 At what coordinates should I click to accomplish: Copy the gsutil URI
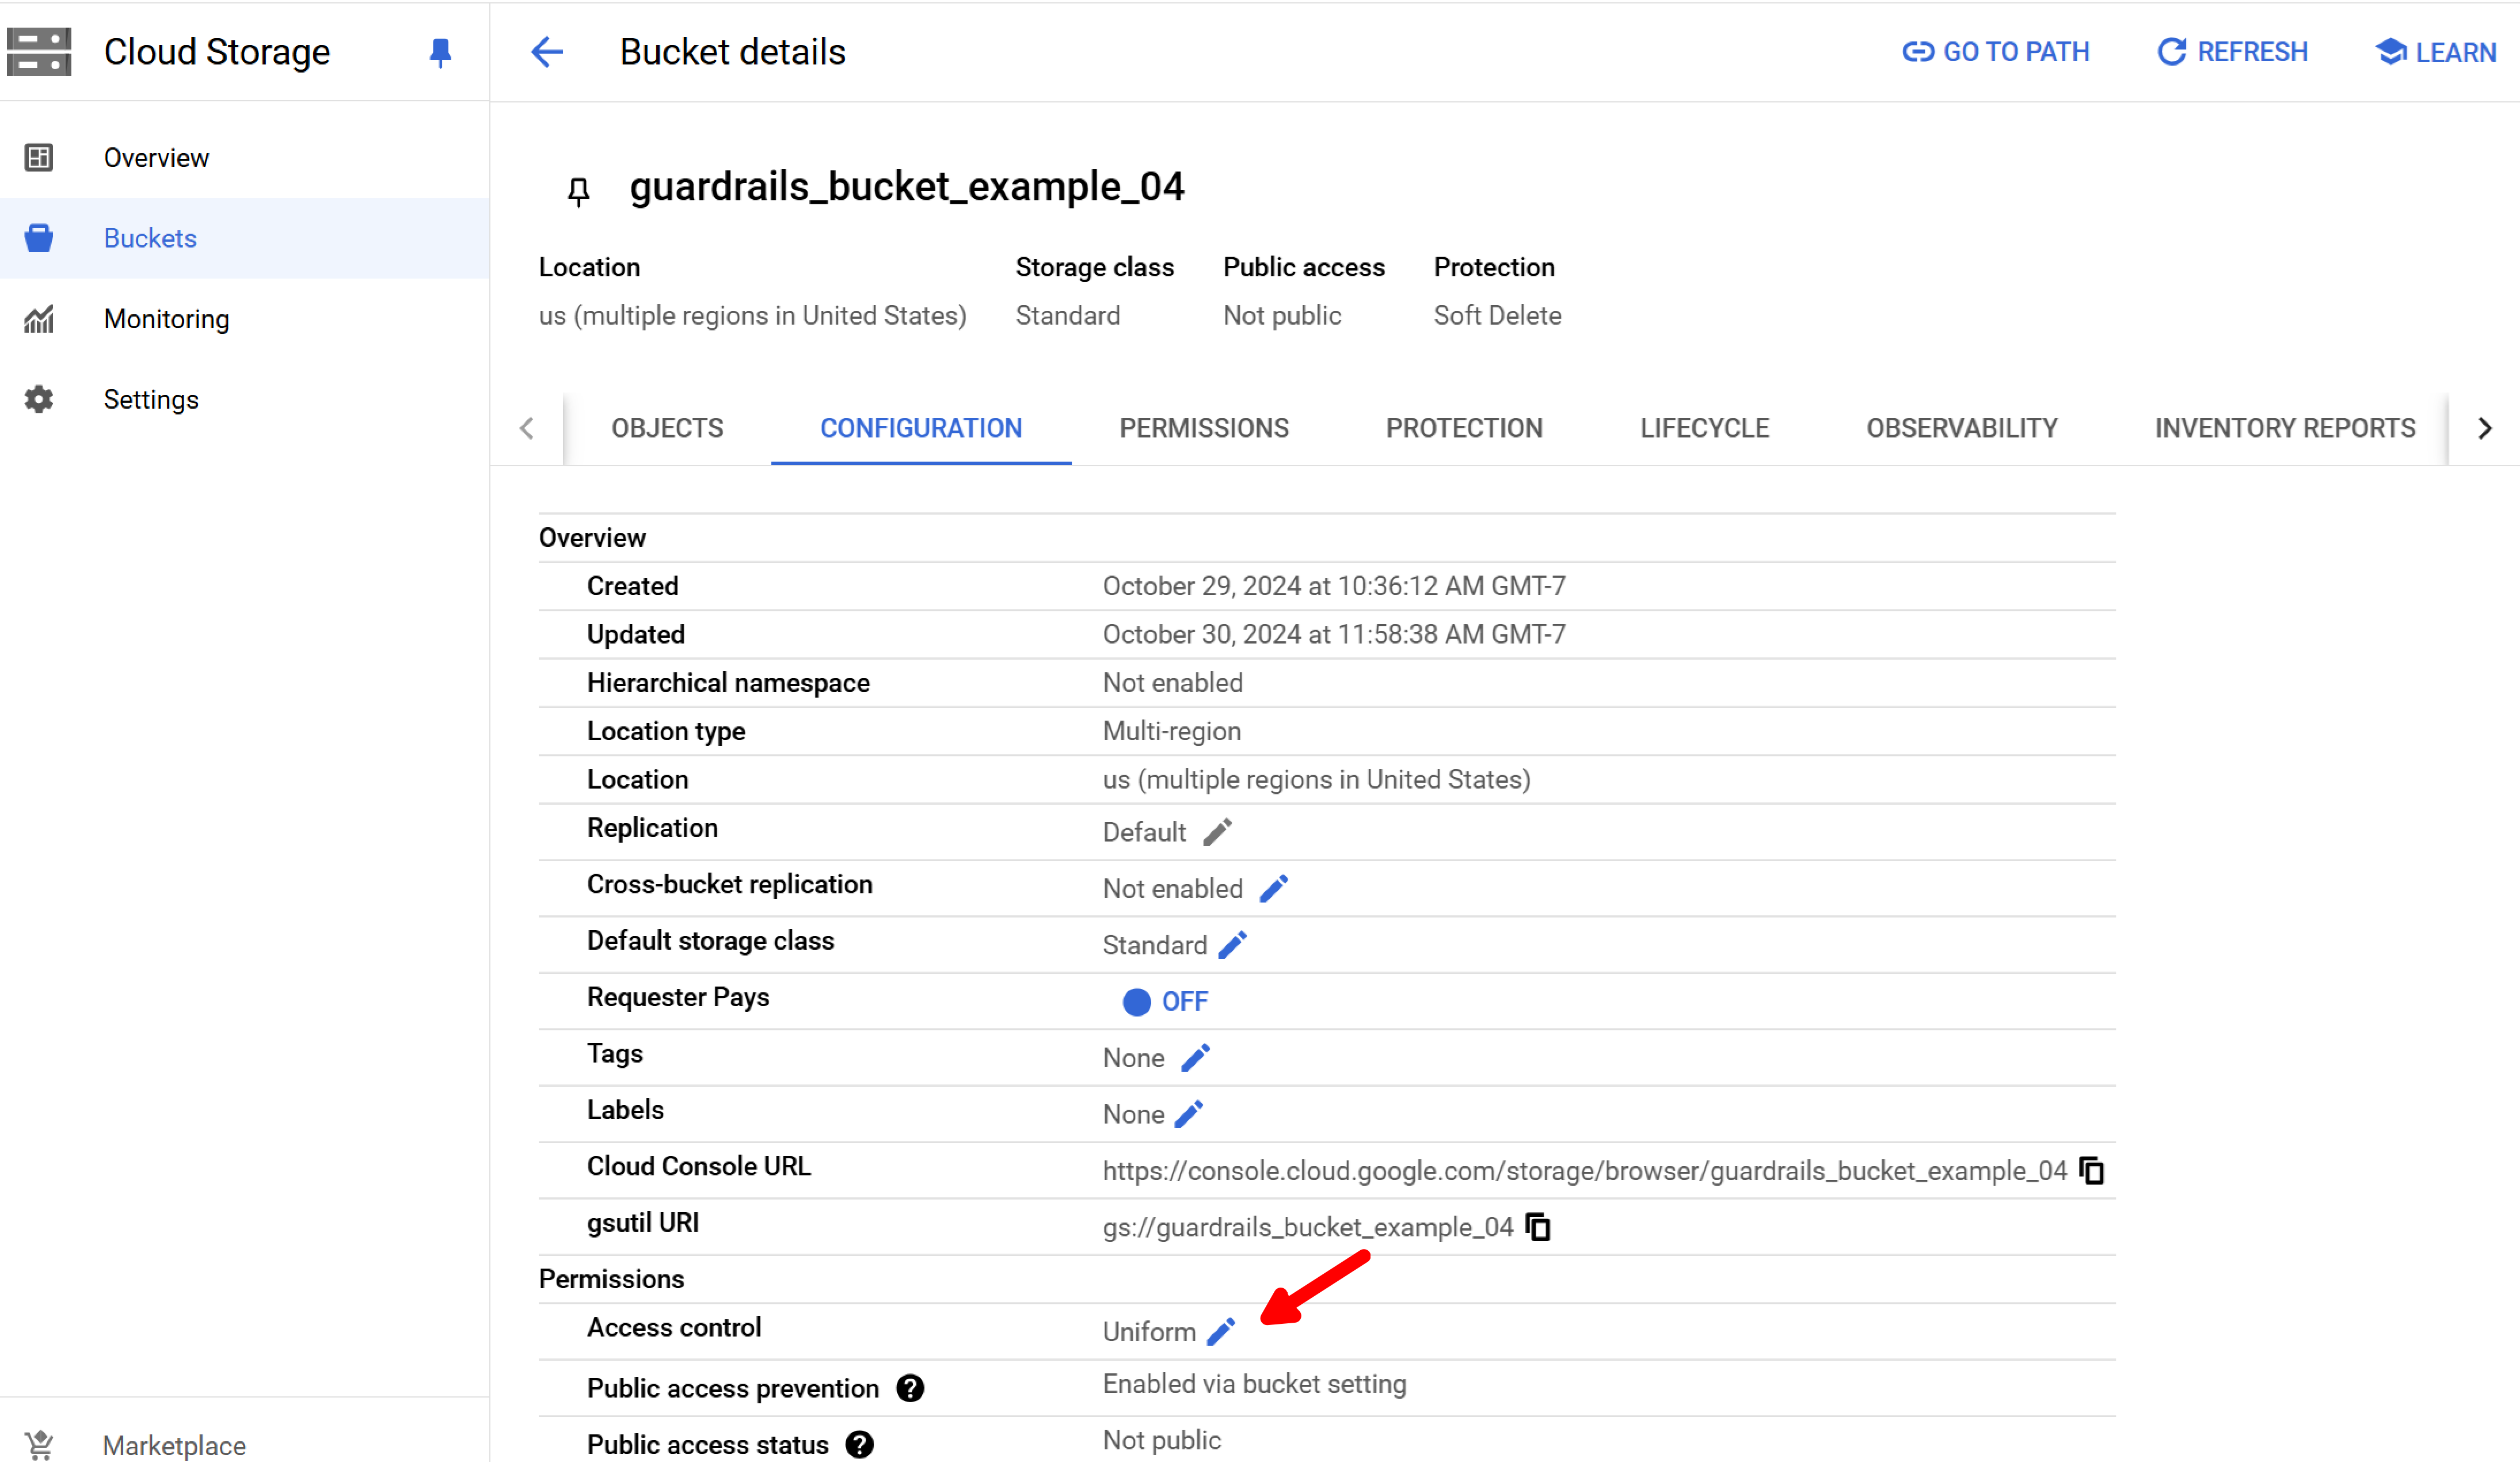[1537, 1228]
